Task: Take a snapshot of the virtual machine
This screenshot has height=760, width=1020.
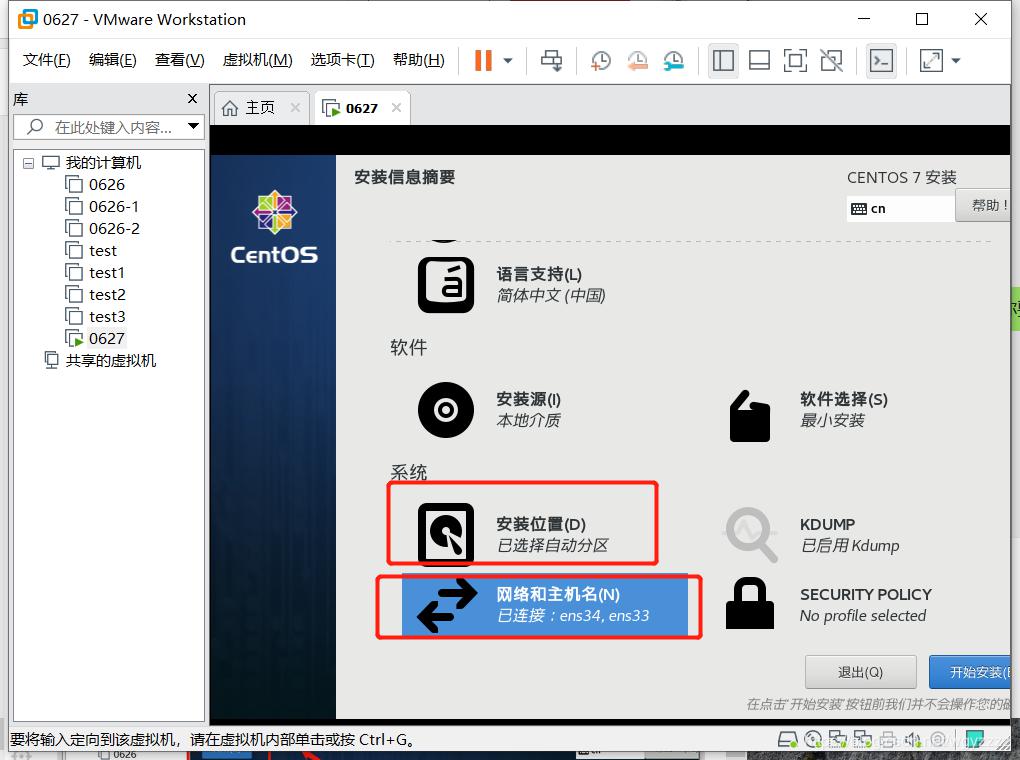Action: (600, 60)
